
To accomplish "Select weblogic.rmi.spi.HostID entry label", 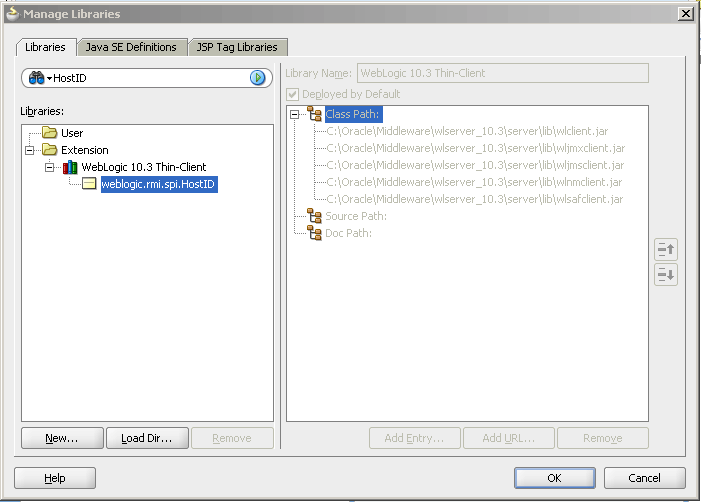I will click(159, 184).
